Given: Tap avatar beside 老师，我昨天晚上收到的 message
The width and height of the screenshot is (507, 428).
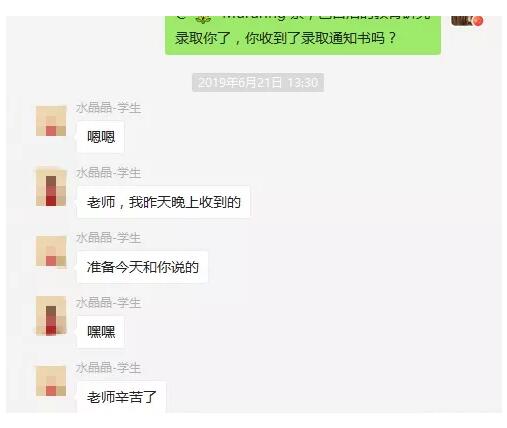Looking at the screenshot, I should [x=51, y=187].
